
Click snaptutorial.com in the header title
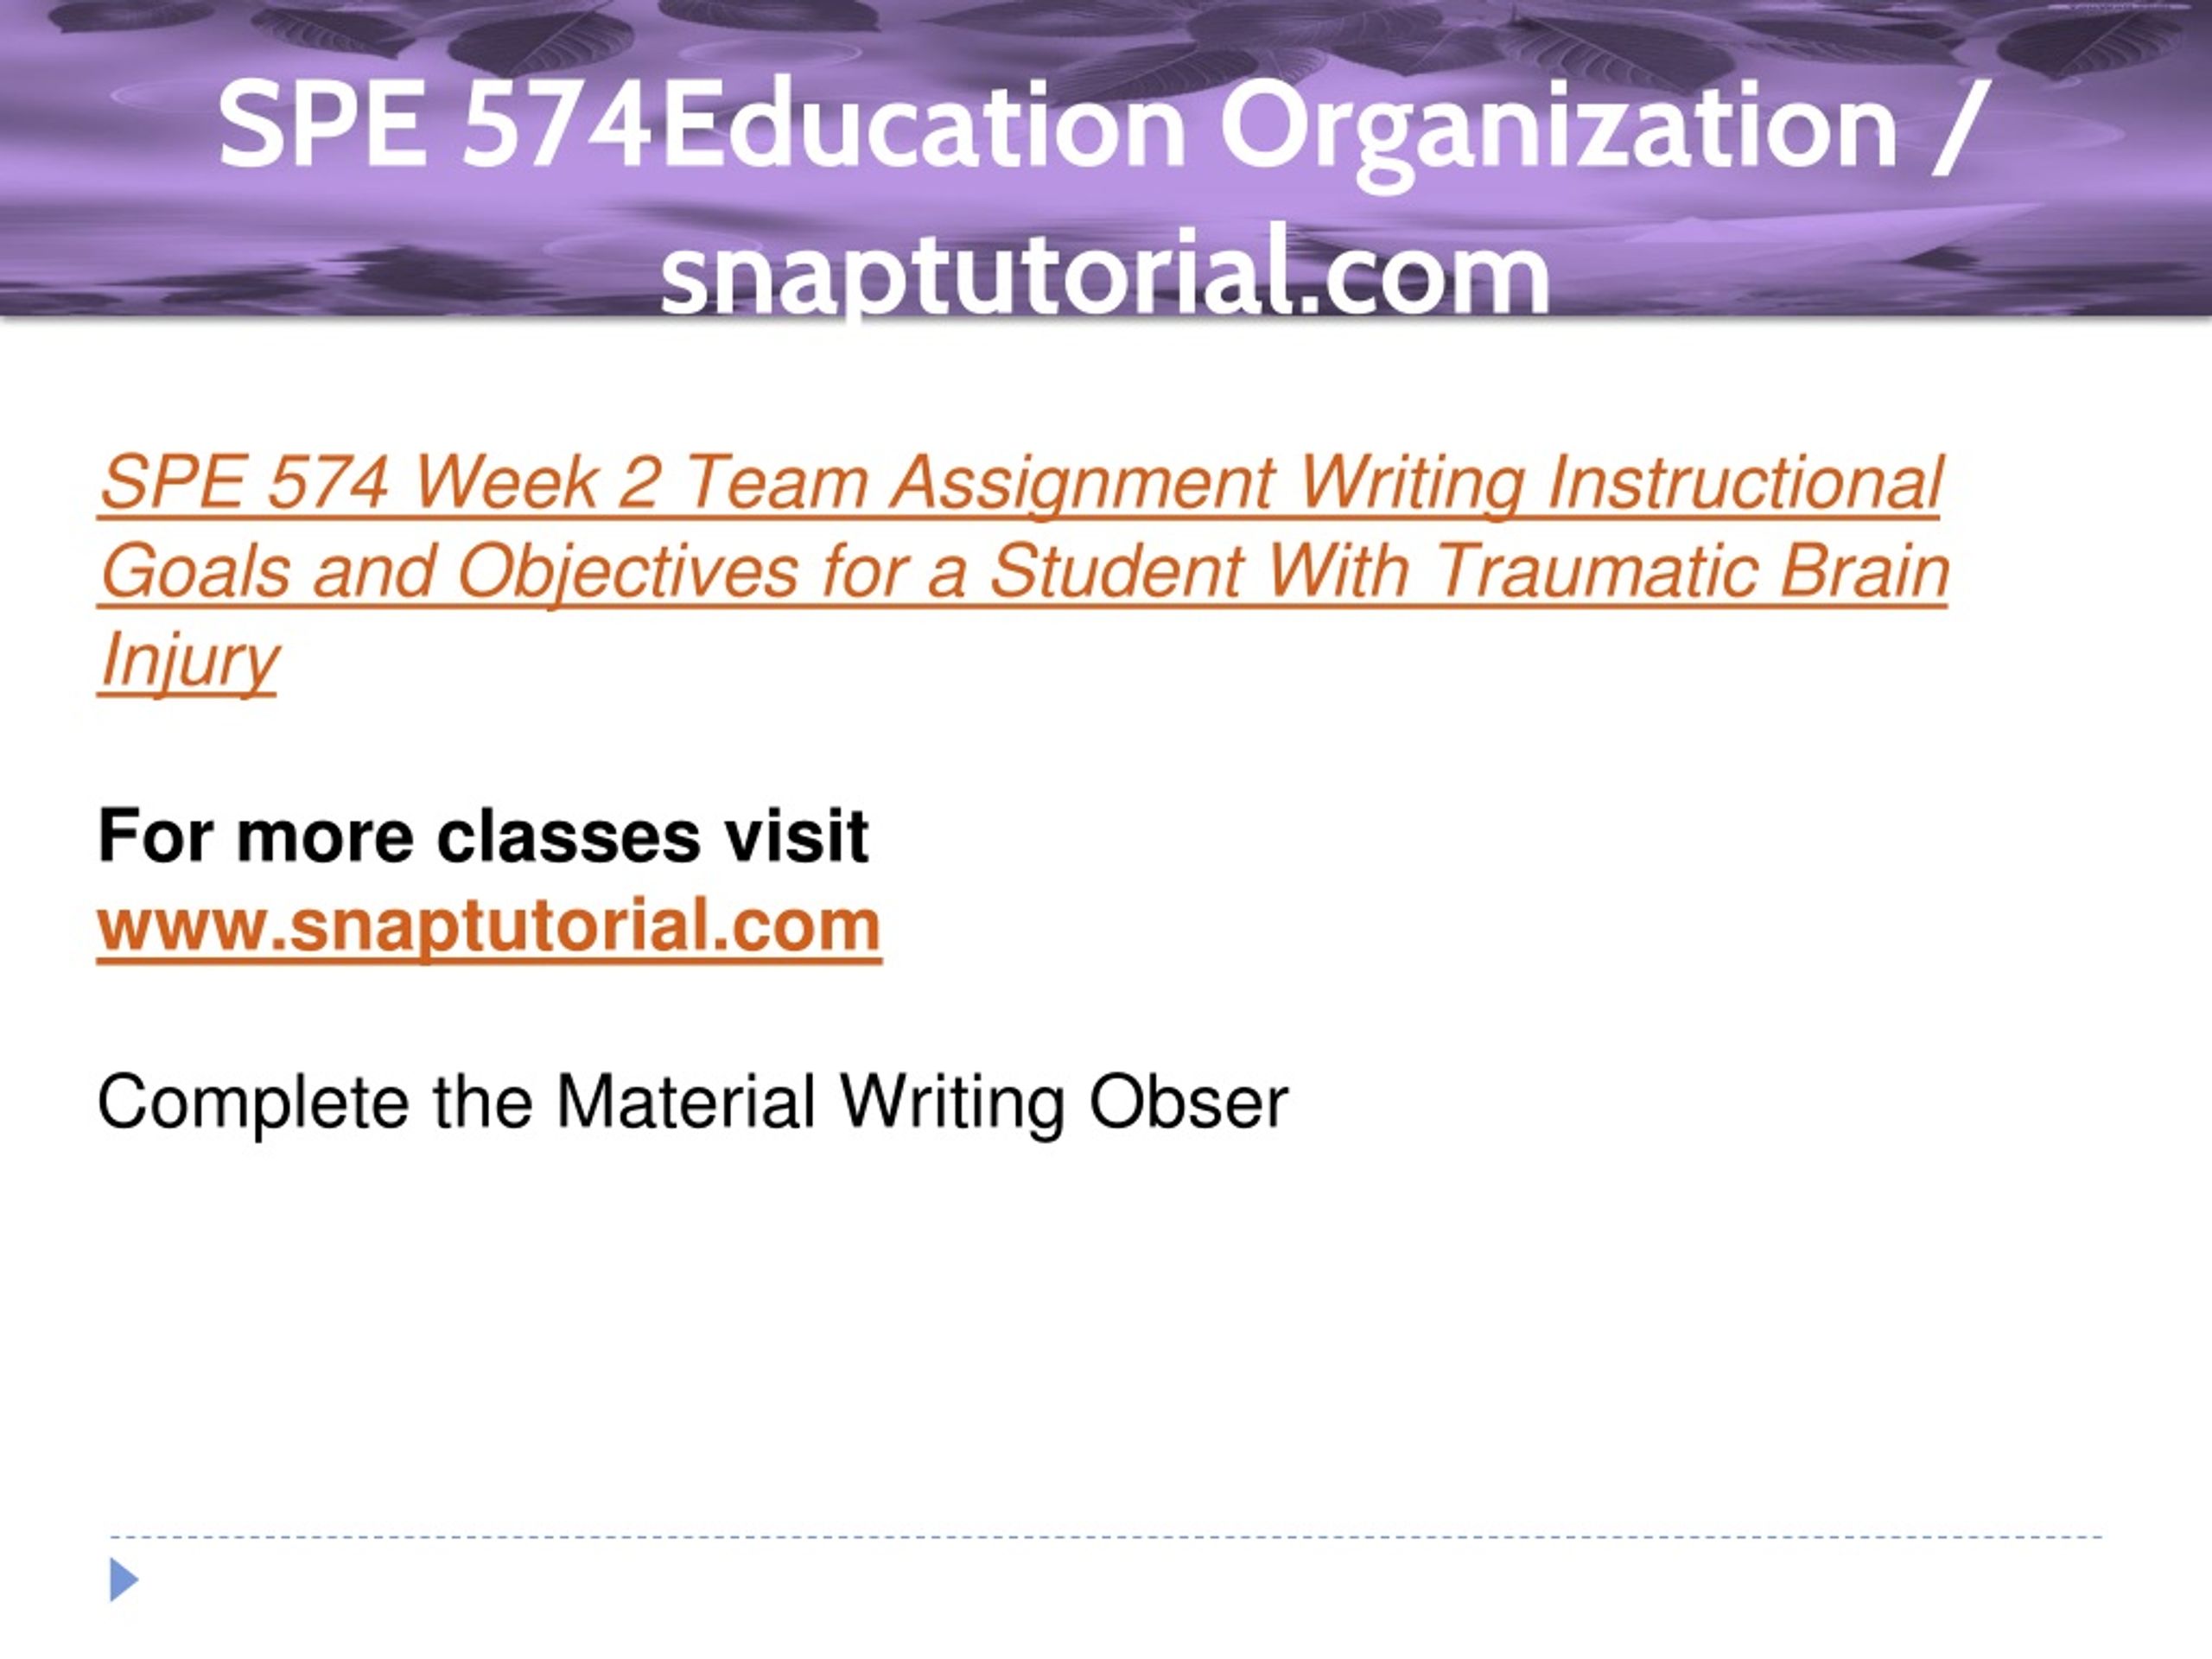coord(1106,272)
